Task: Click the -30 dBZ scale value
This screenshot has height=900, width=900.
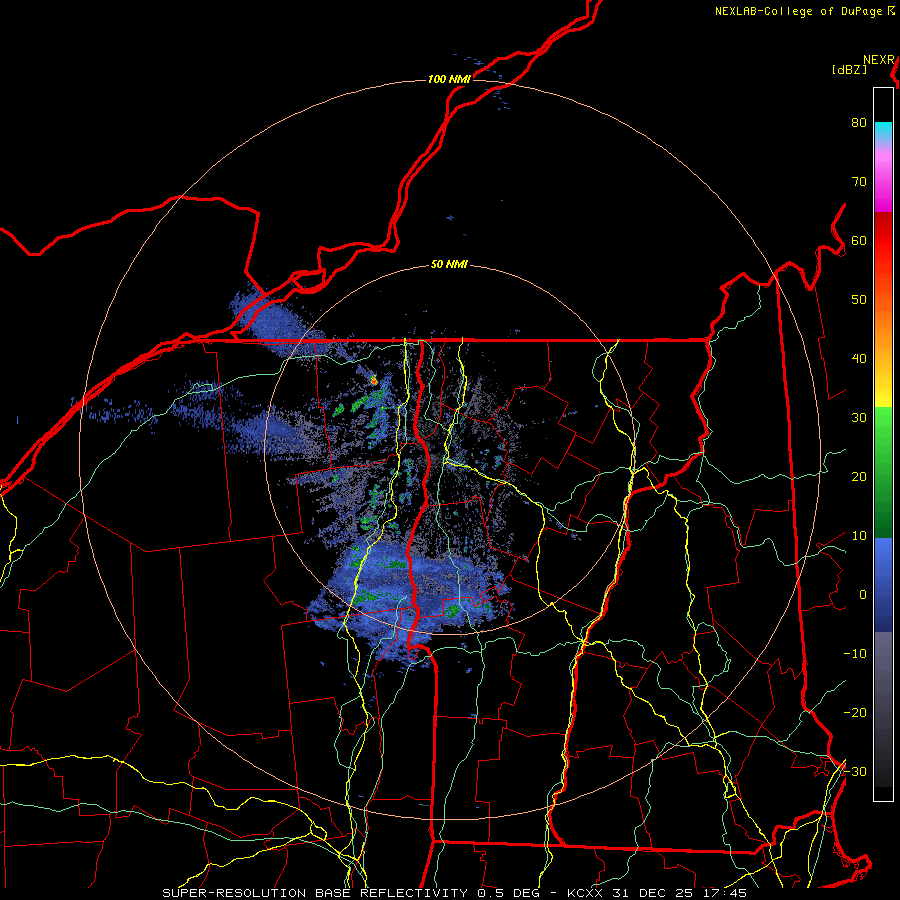Action: [855, 772]
